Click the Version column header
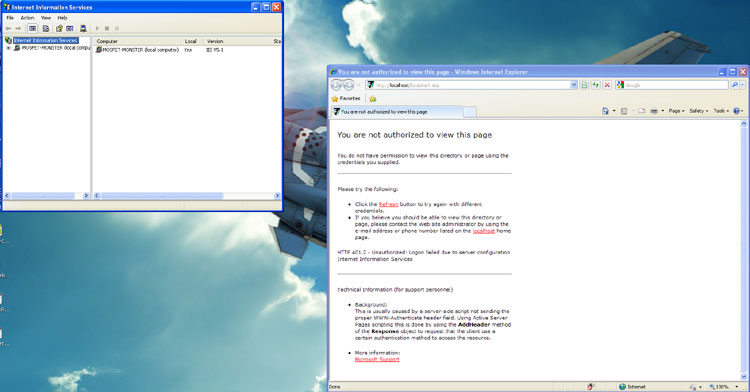The height and width of the screenshot is (392, 750). pyautogui.click(x=238, y=41)
